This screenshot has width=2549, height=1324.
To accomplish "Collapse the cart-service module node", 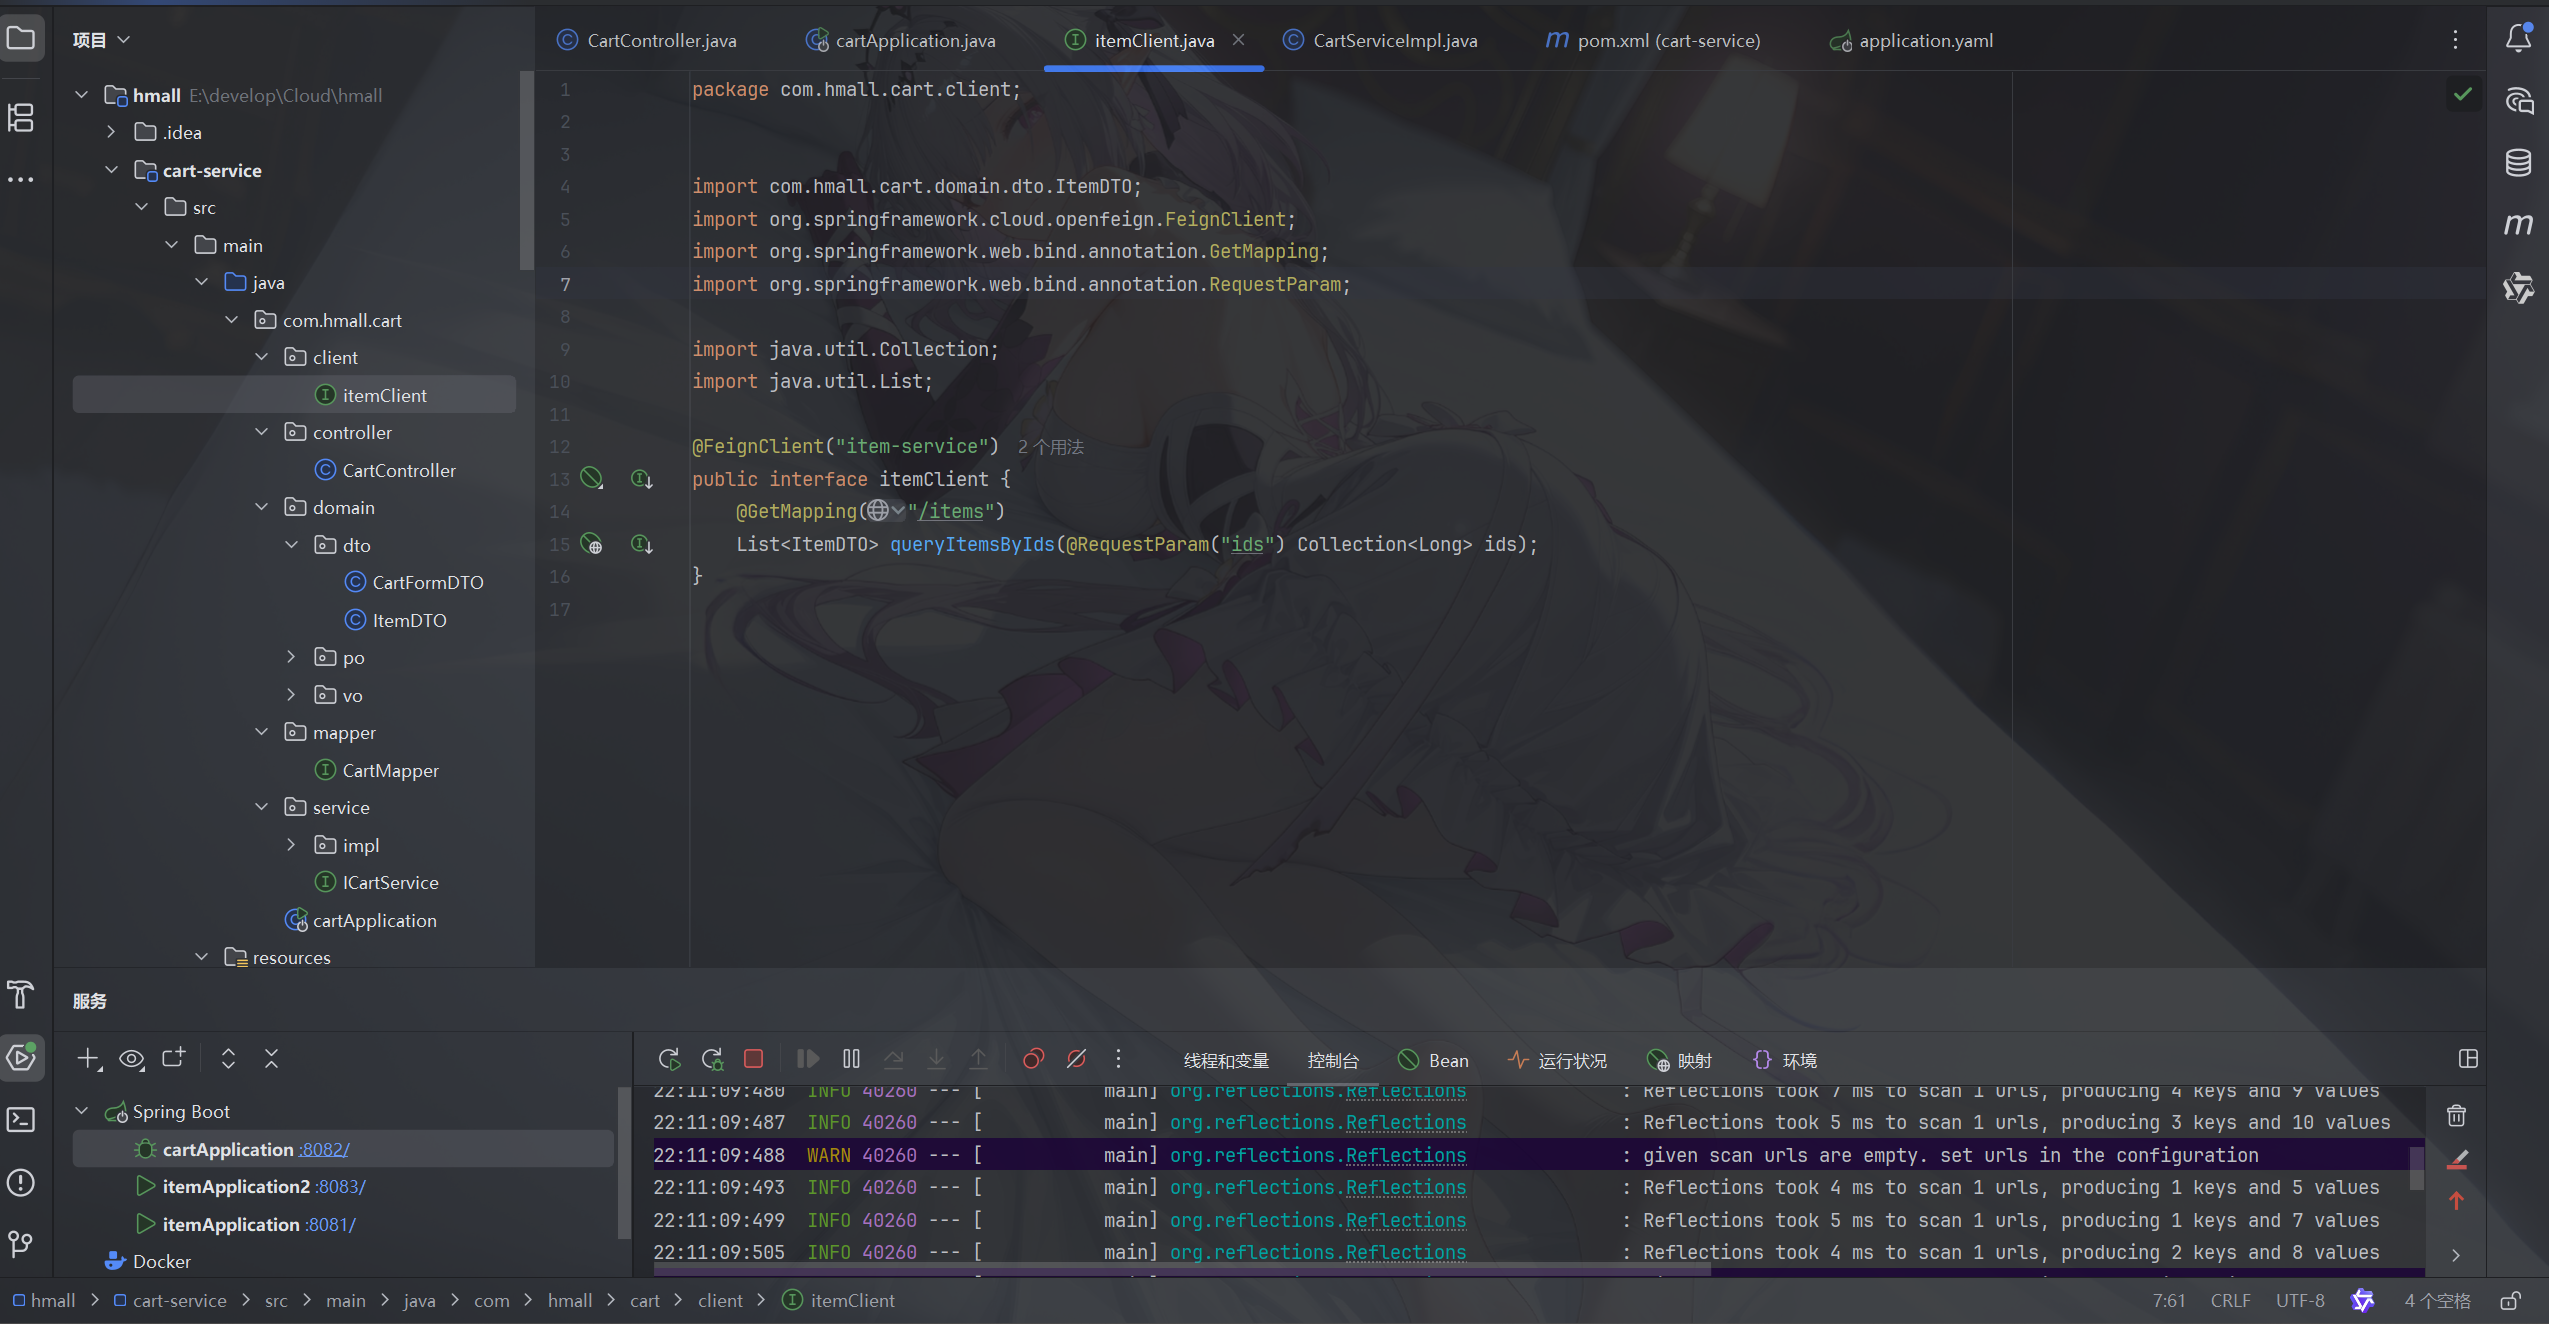I will tap(112, 169).
